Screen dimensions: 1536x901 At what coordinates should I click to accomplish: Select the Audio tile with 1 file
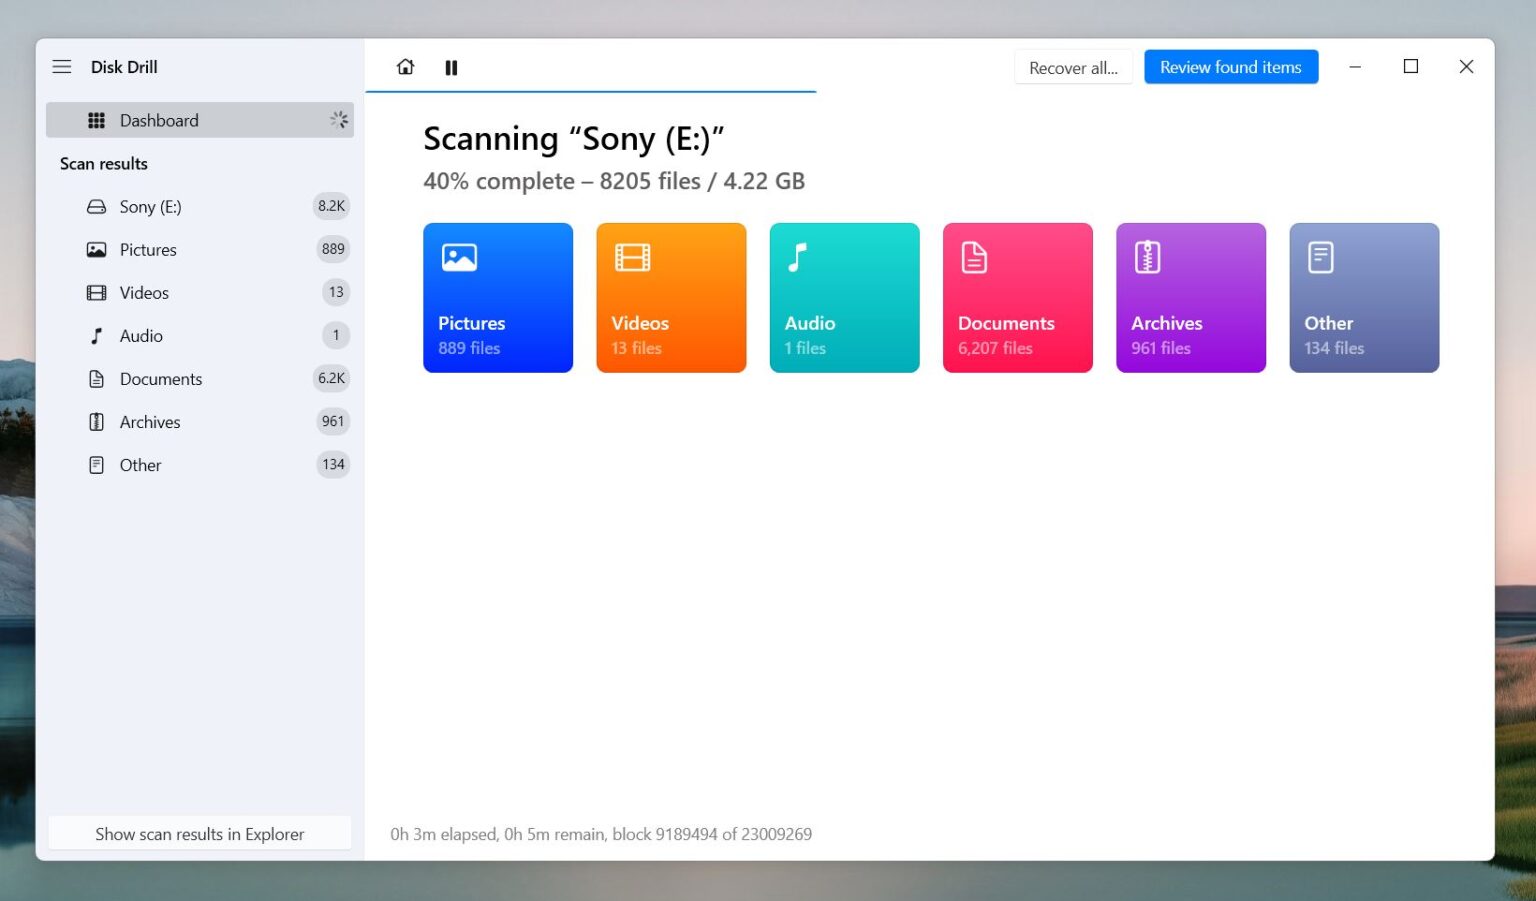click(844, 297)
